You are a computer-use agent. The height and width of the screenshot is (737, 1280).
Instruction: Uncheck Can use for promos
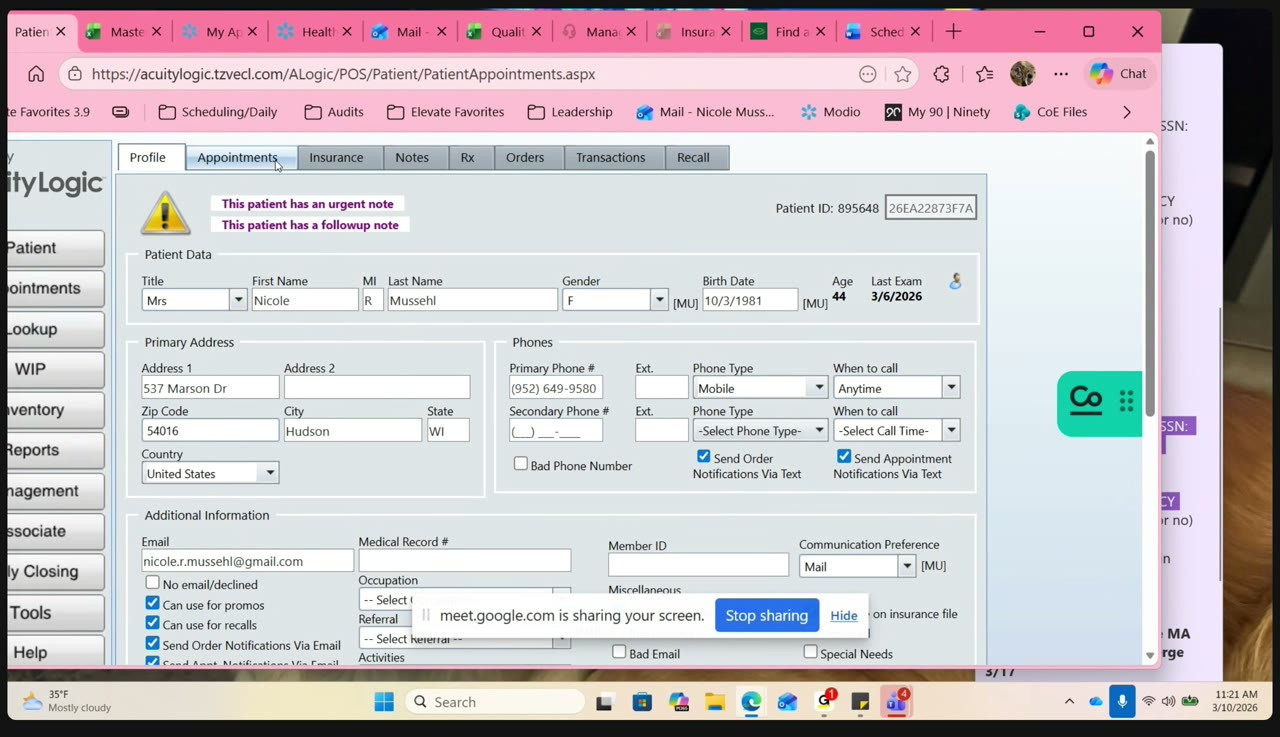pyautogui.click(x=152, y=603)
